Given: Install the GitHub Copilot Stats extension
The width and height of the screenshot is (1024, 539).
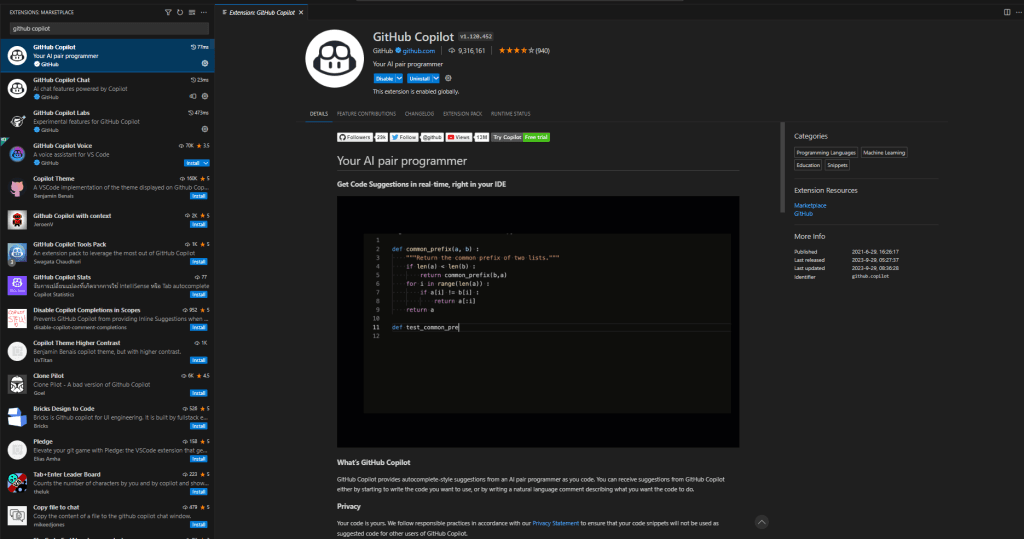Looking at the screenshot, I should [x=199, y=295].
